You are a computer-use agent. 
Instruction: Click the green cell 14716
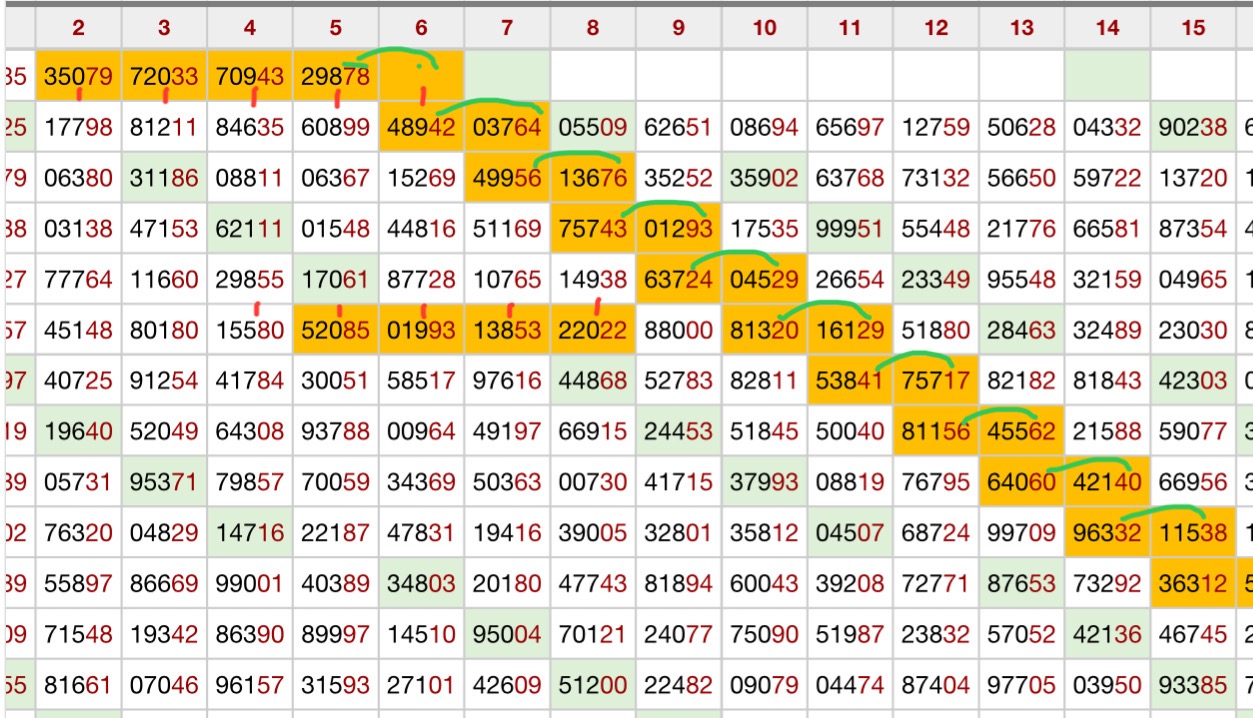point(250,532)
